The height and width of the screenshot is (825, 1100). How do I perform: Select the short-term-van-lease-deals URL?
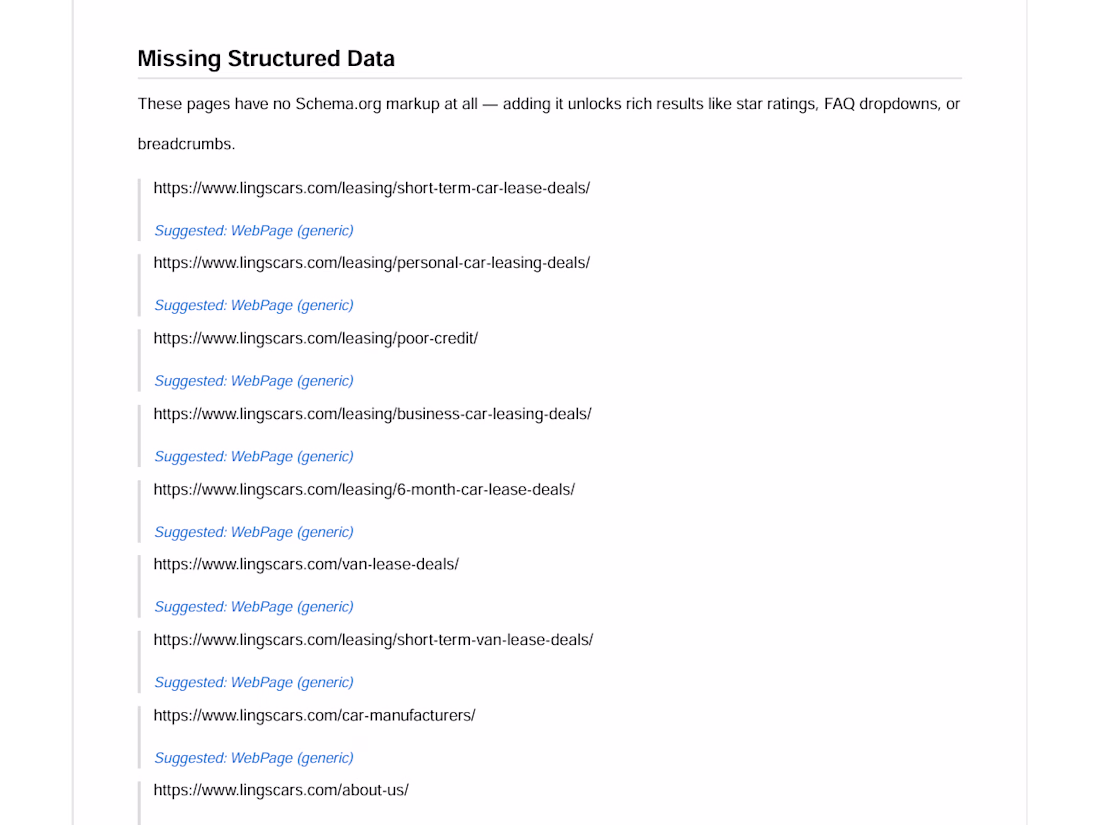373,640
